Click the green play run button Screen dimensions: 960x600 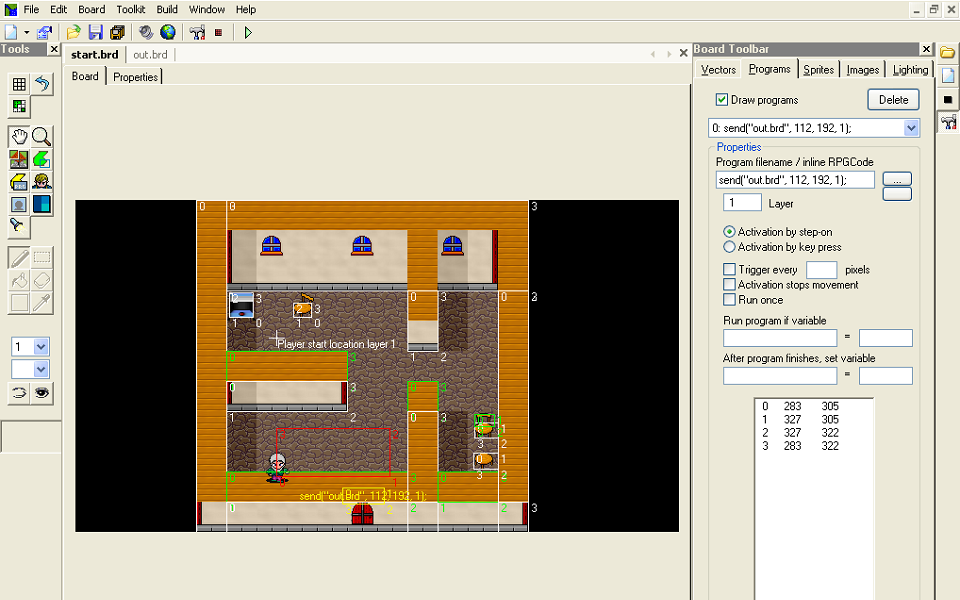click(248, 32)
